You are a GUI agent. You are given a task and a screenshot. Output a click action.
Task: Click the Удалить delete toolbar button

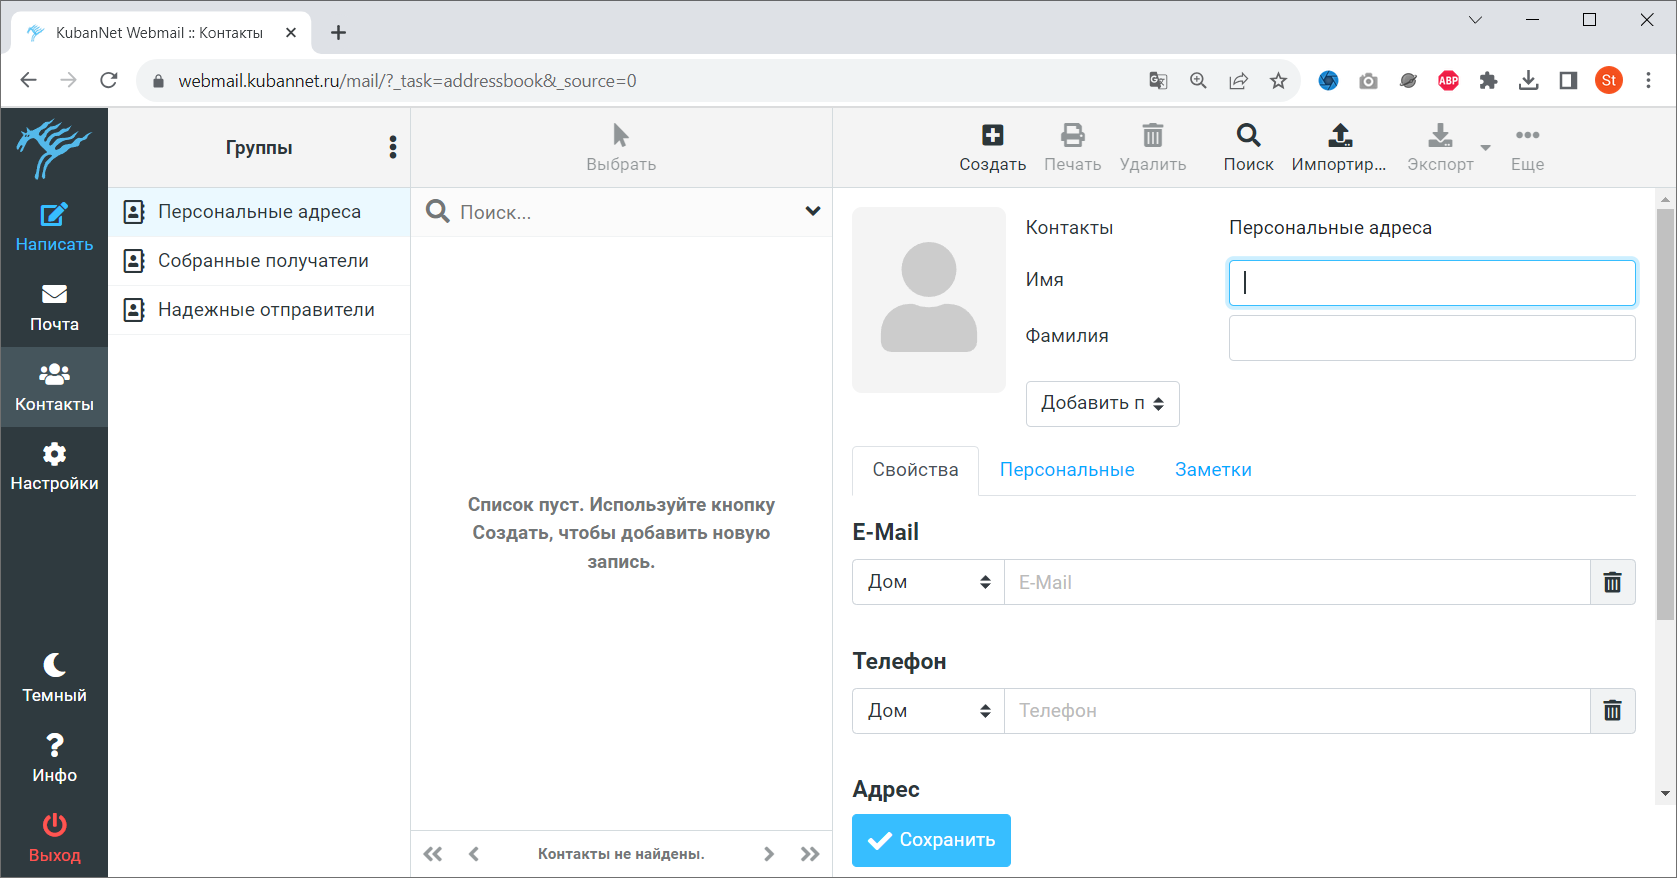[1153, 148]
